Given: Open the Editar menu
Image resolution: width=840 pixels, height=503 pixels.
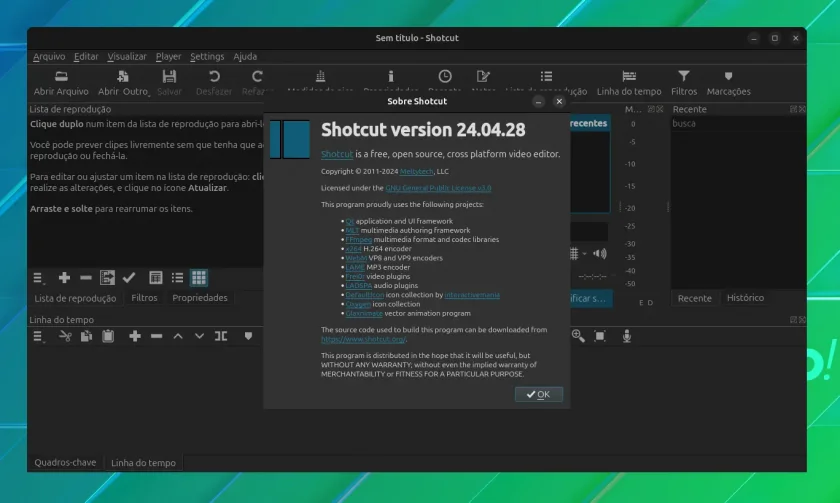Looking at the screenshot, I should point(86,56).
